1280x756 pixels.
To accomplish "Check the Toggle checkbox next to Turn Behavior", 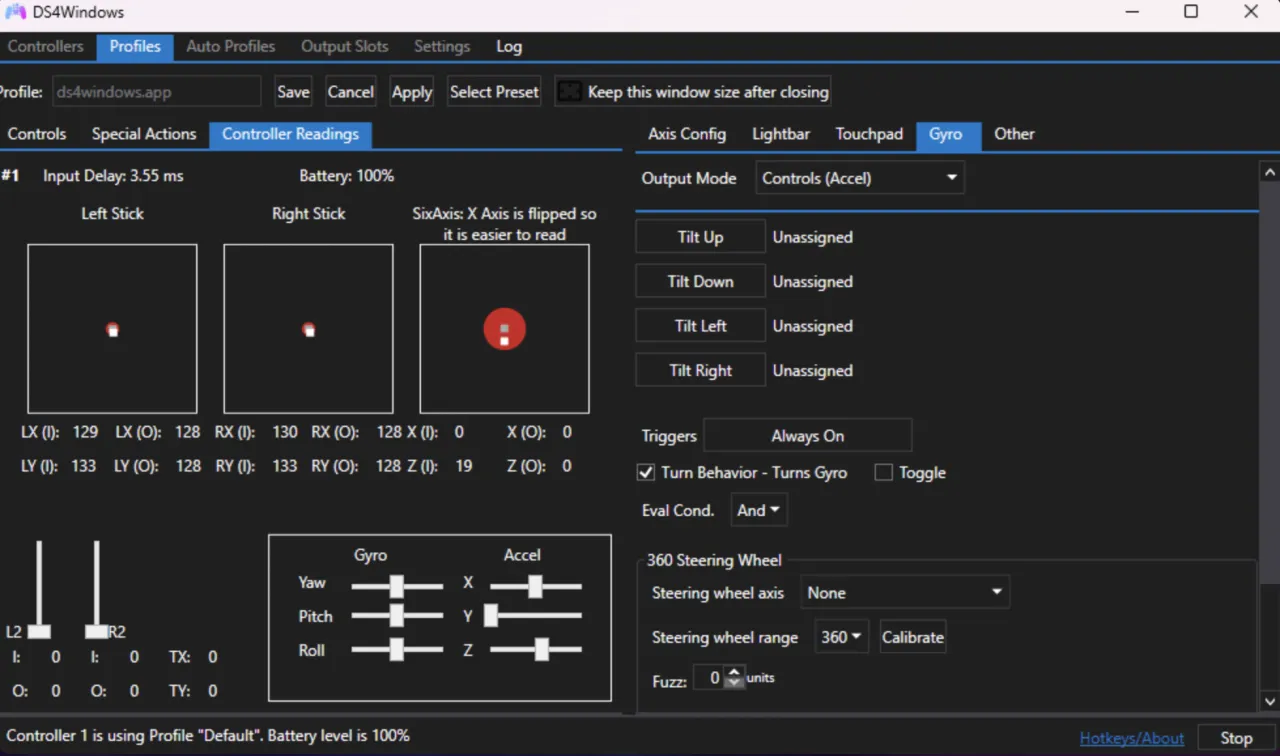I will tap(883, 472).
